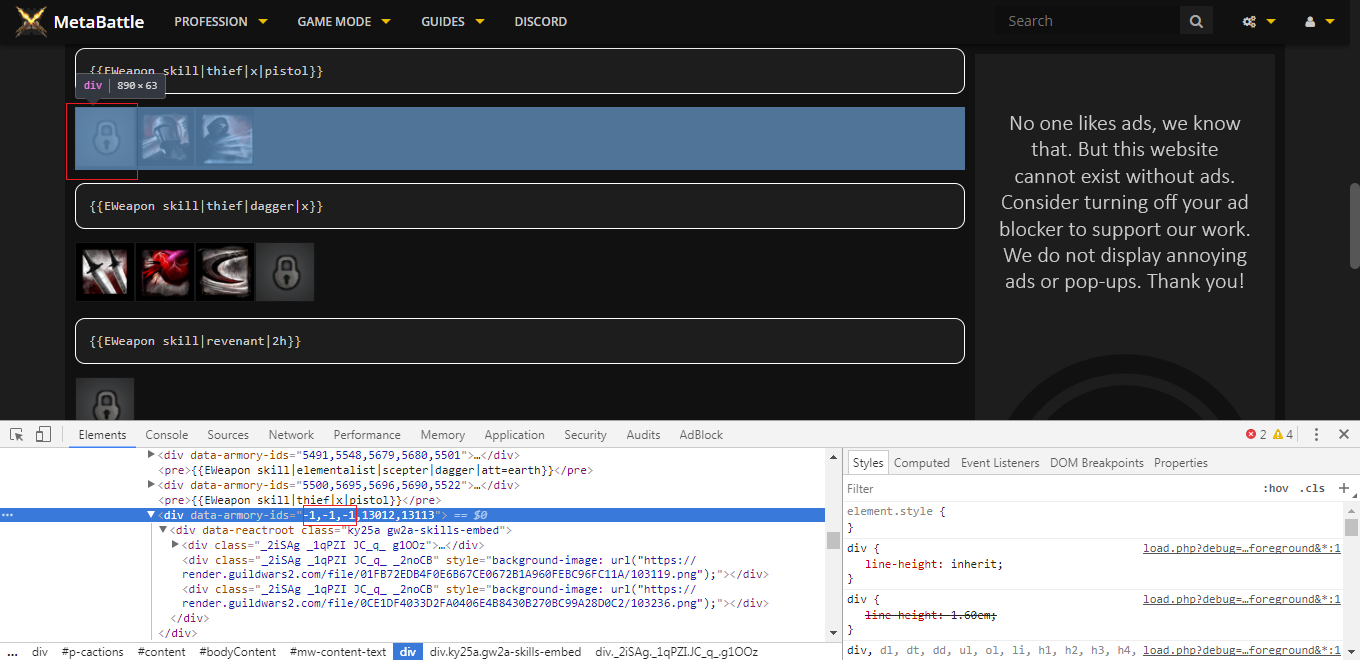Click the Styles pane scrollbar thumb
This screenshot has width=1360, height=660.
pos(1351,527)
